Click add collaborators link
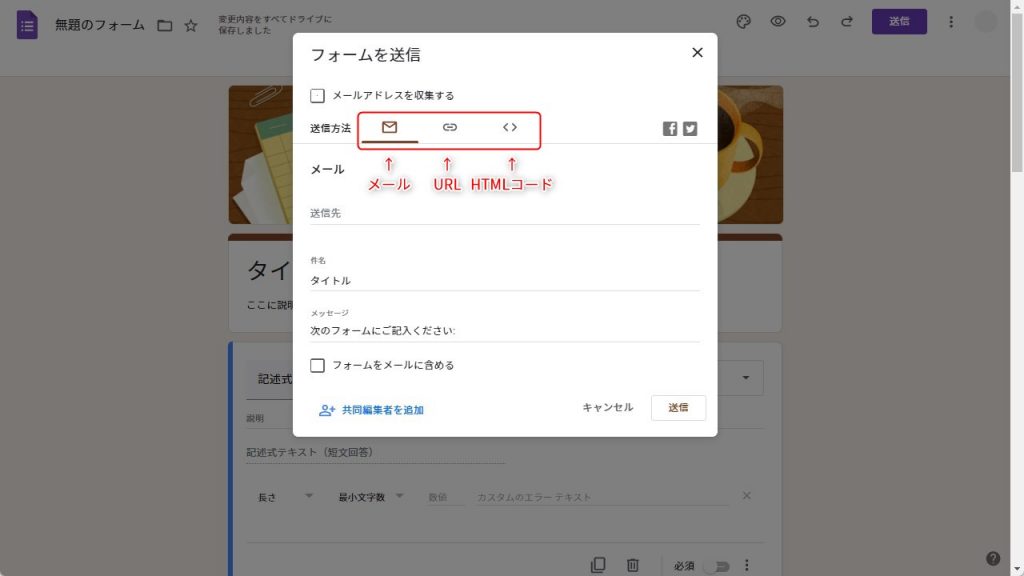Screen dimensions: 1024x576 [372, 410]
